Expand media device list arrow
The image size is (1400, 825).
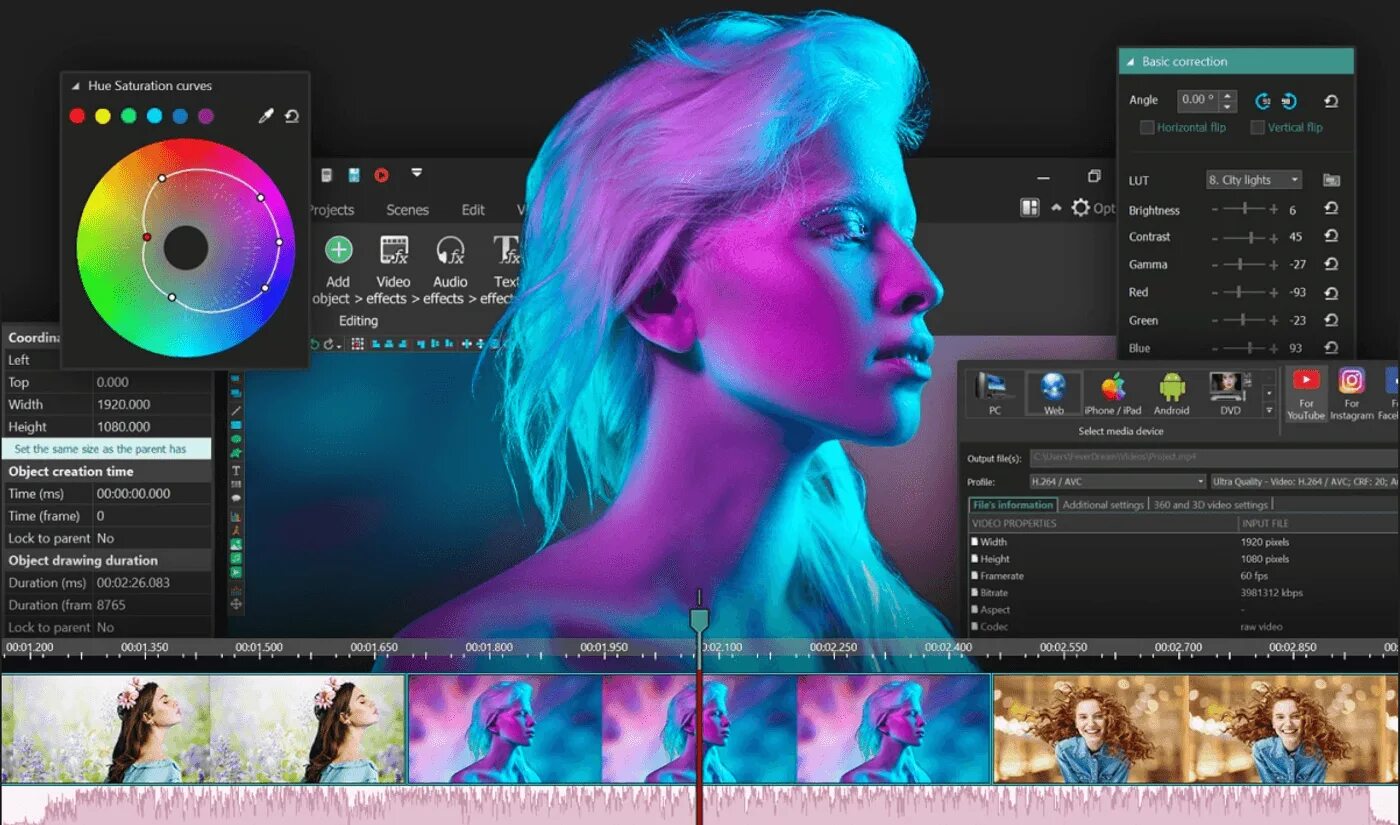click(x=1269, y=410)
